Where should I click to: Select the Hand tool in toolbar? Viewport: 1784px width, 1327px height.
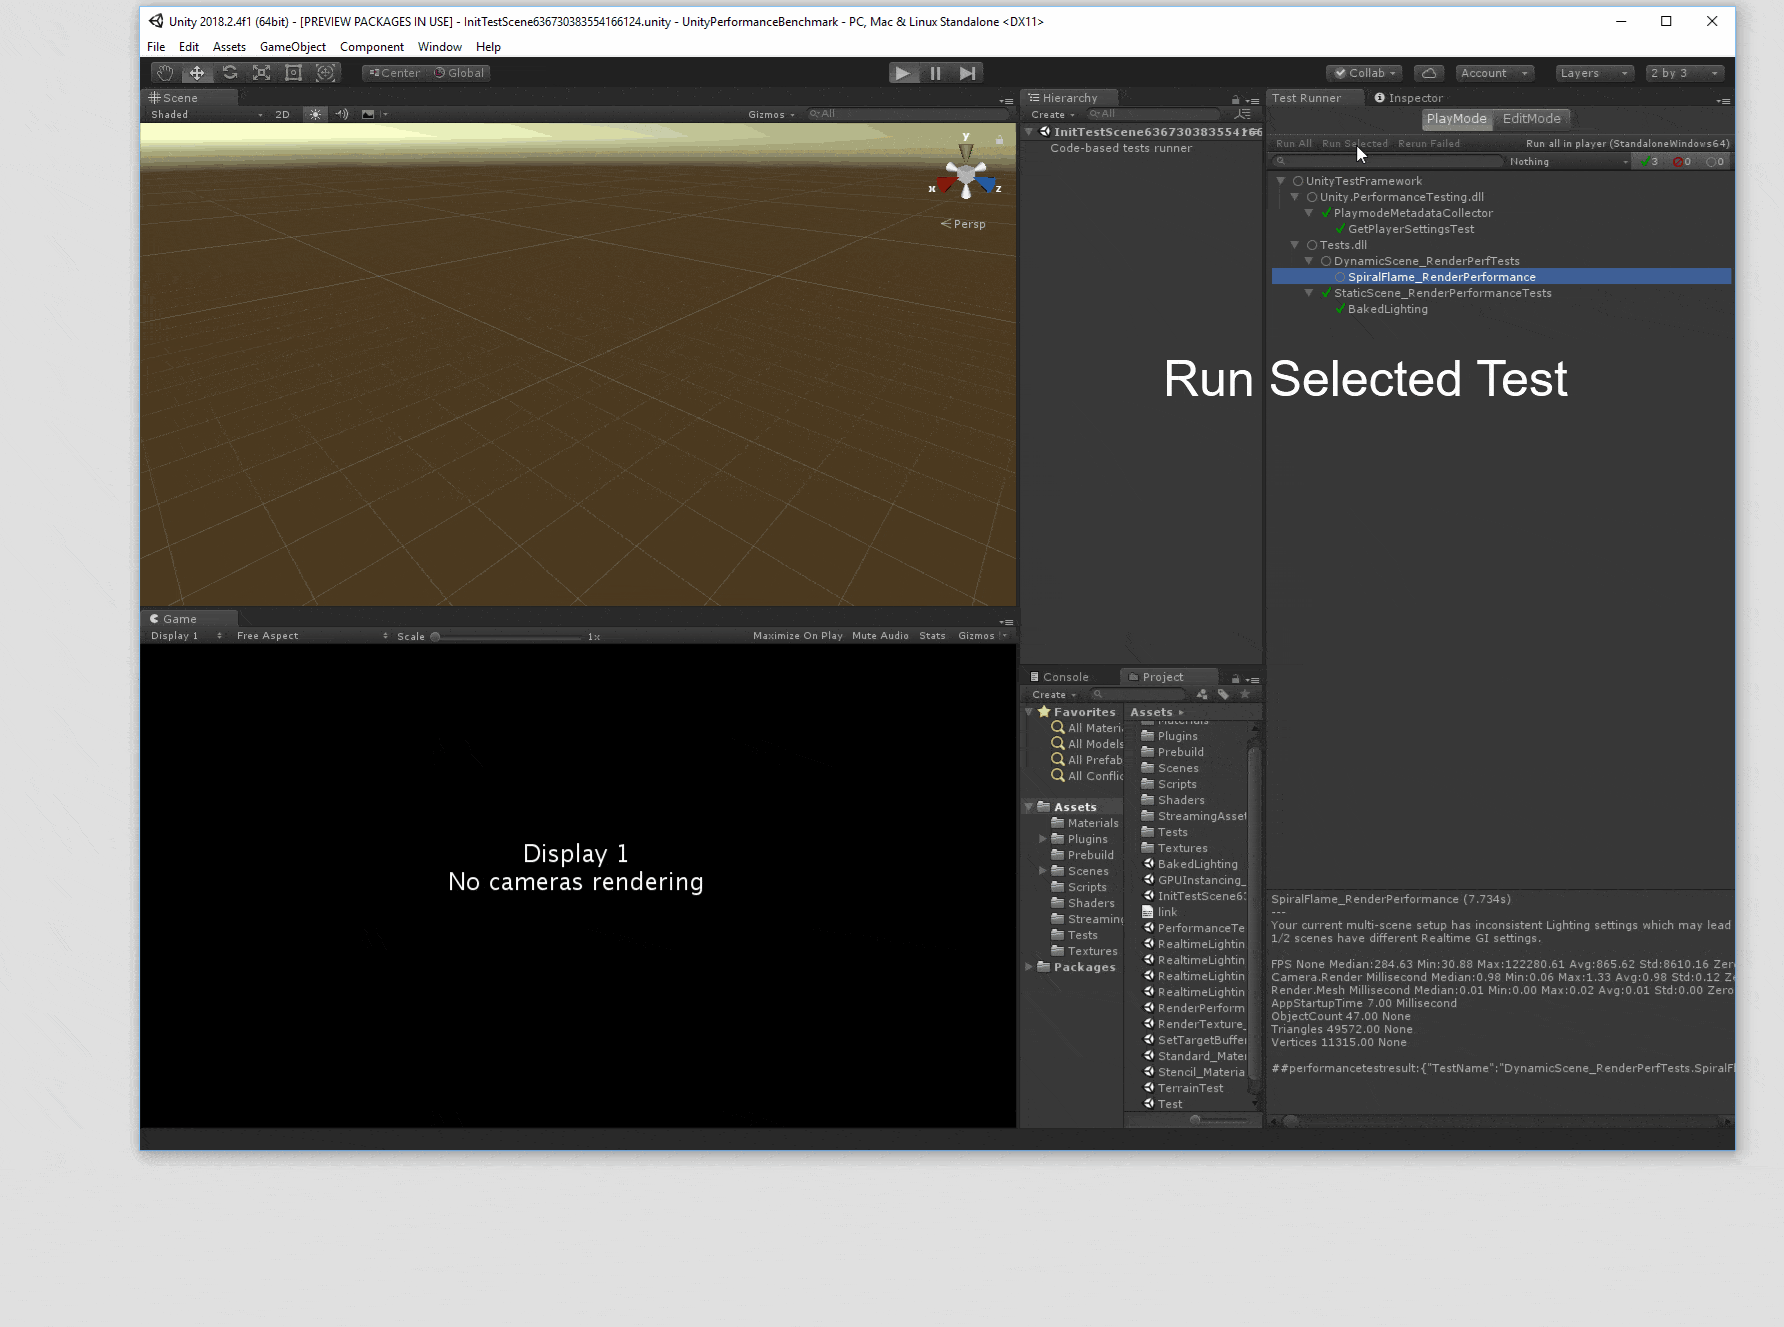165,73
